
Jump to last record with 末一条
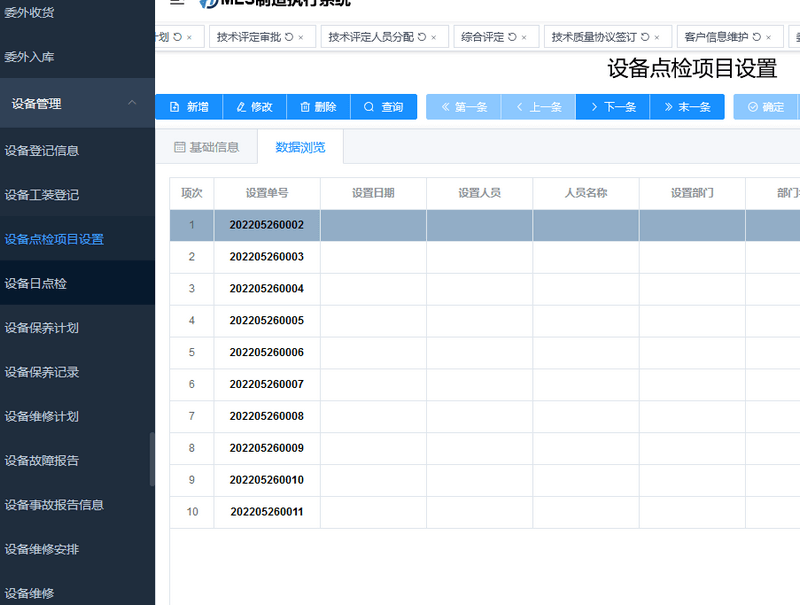[687, 107]
